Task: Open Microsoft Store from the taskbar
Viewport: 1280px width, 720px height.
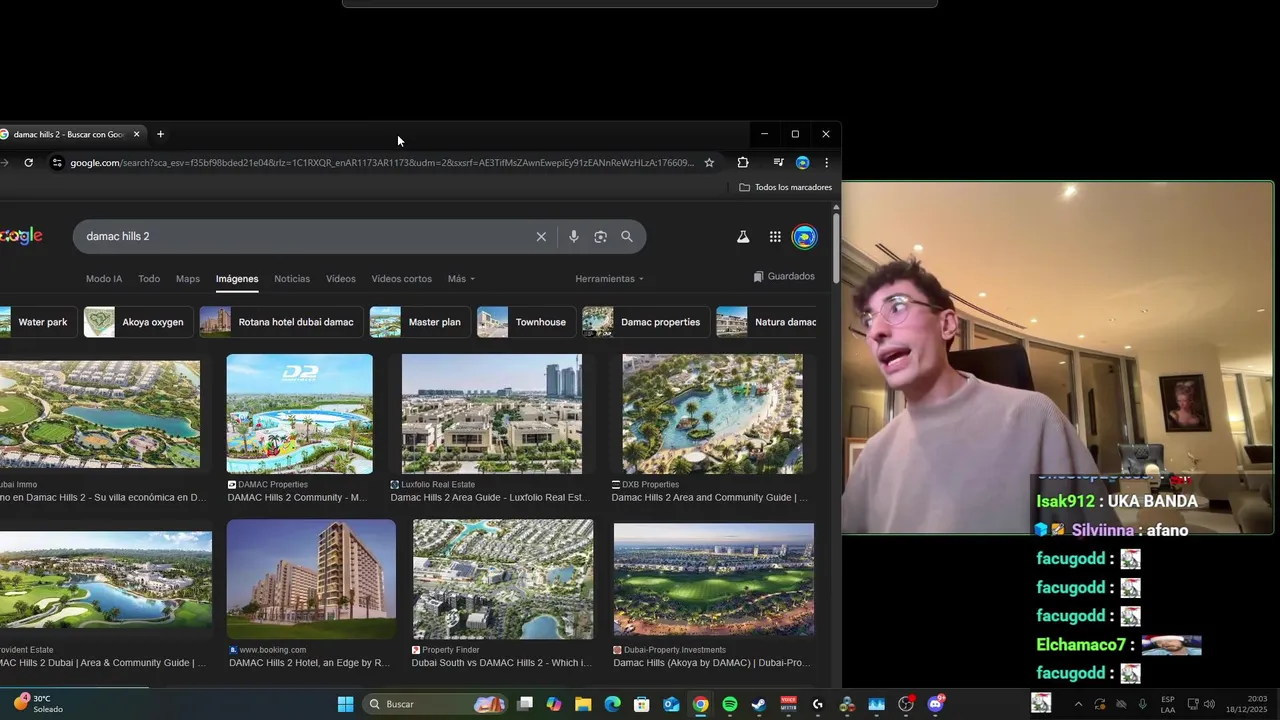Action: click(642, 704)
